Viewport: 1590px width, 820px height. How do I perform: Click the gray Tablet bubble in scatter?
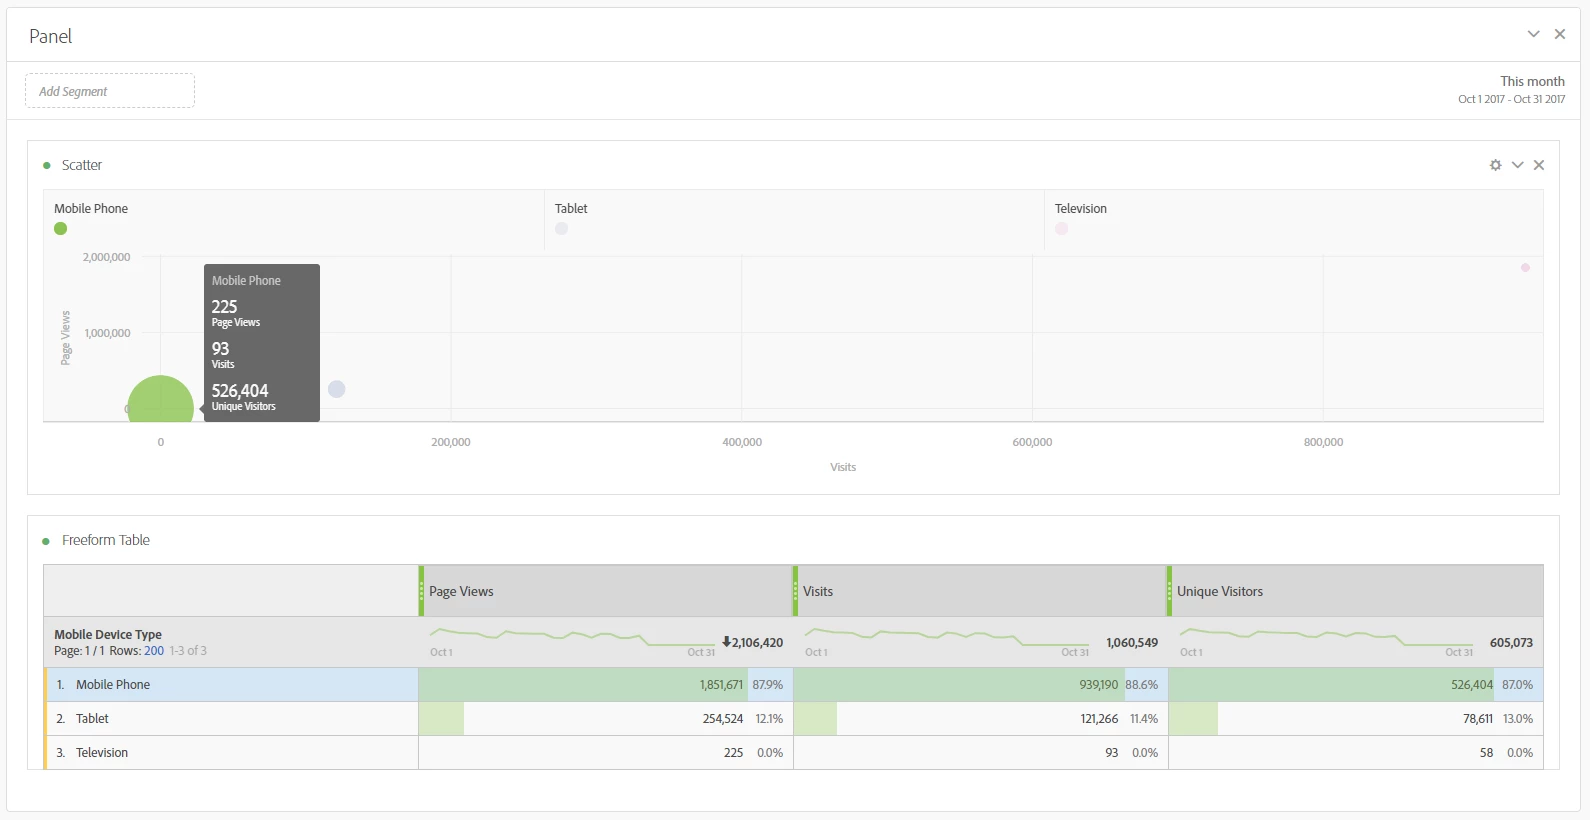(x=336, y=389)
